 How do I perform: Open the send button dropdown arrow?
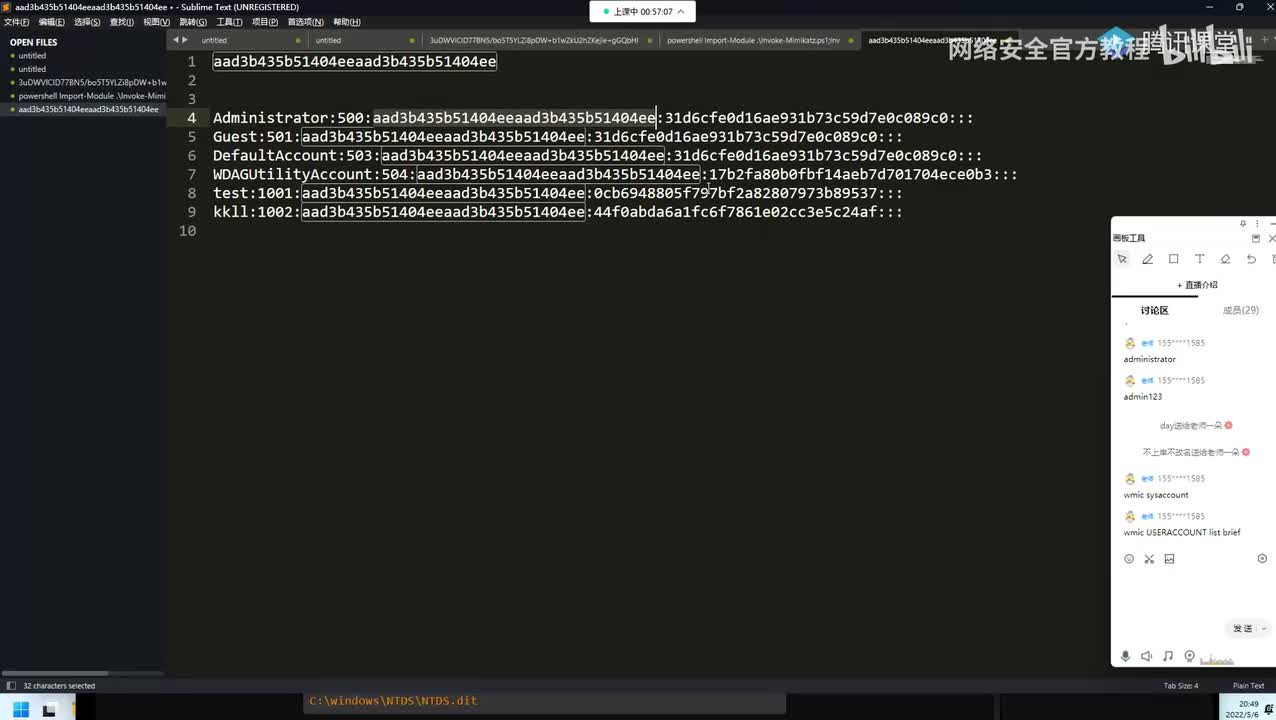(x=1264, y=629)
